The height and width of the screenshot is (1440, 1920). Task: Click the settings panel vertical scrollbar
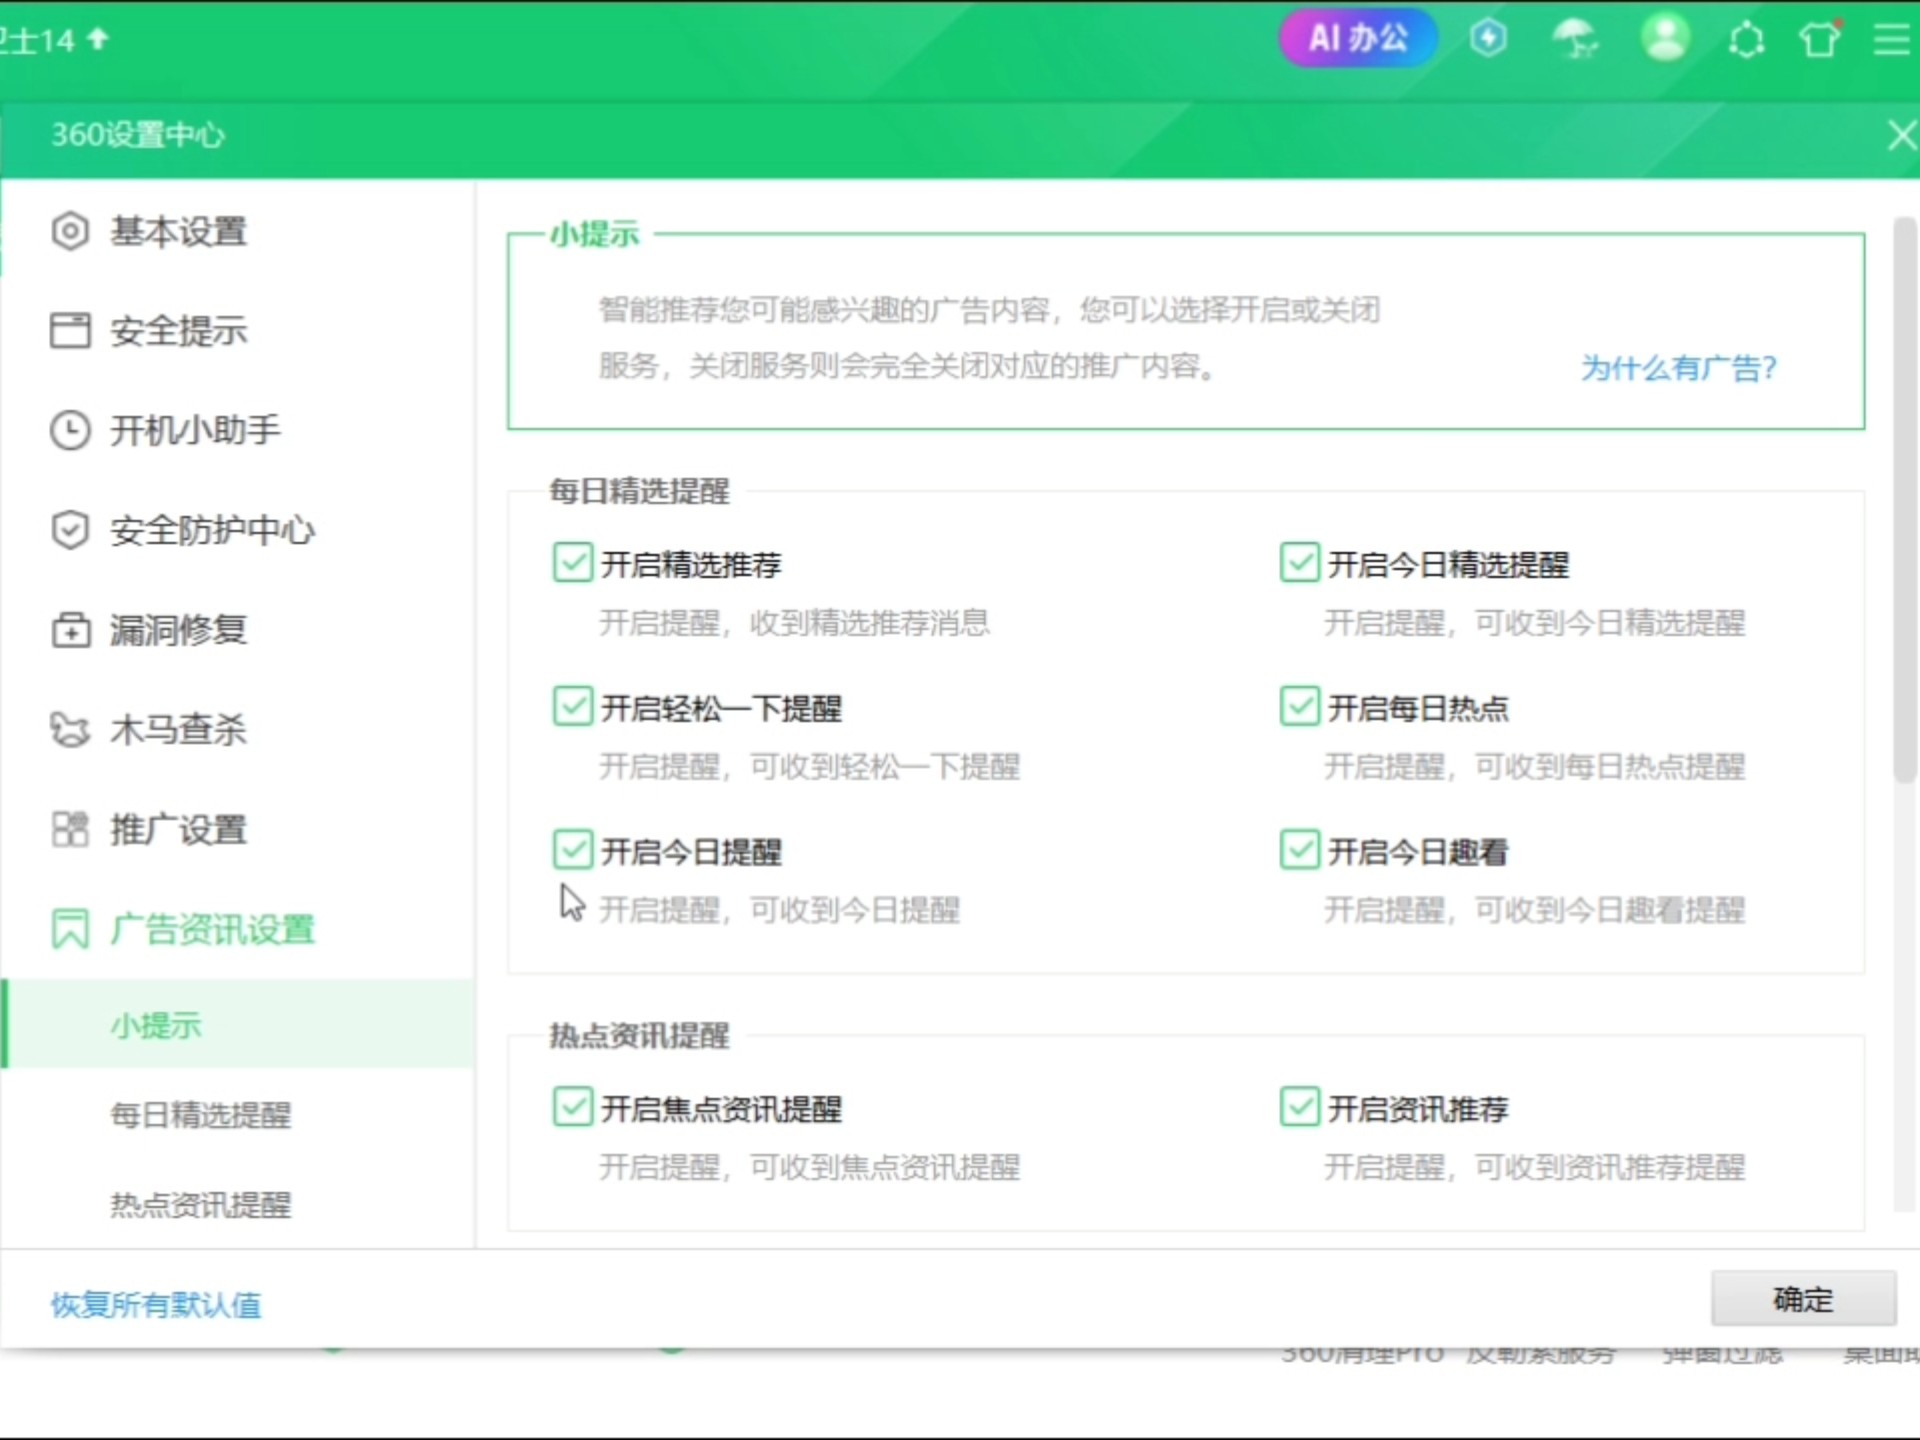tap(1905, 500)
